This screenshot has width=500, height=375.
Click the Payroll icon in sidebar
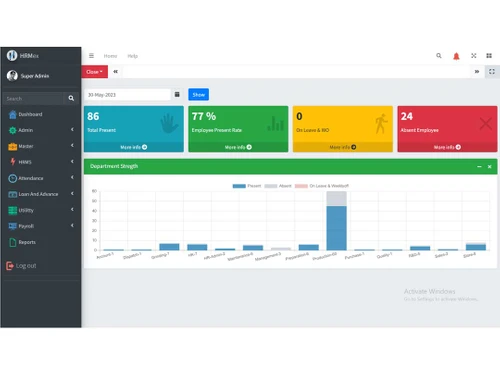[12, 226]
